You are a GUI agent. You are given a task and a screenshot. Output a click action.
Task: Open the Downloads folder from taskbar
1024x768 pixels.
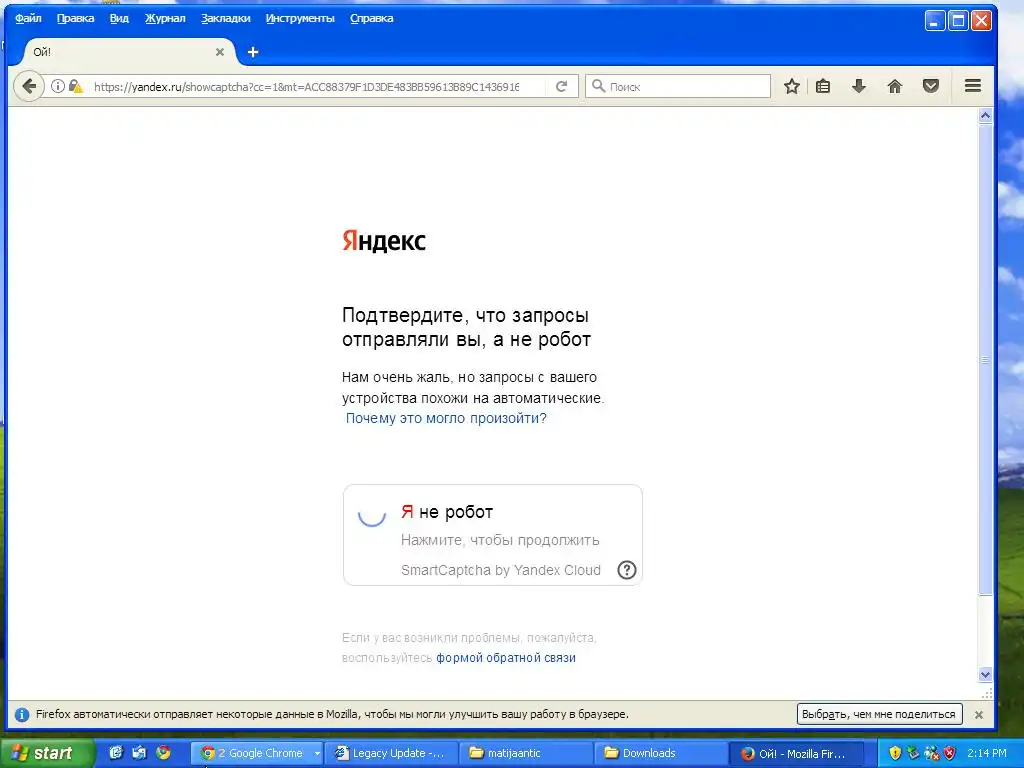(661, 753)
